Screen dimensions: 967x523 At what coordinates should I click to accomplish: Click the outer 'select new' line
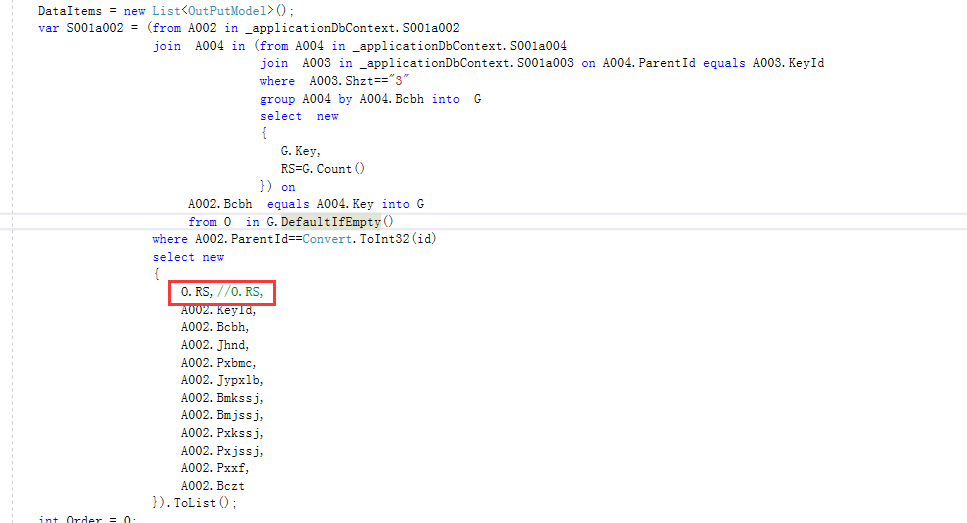tap(188, 257)
